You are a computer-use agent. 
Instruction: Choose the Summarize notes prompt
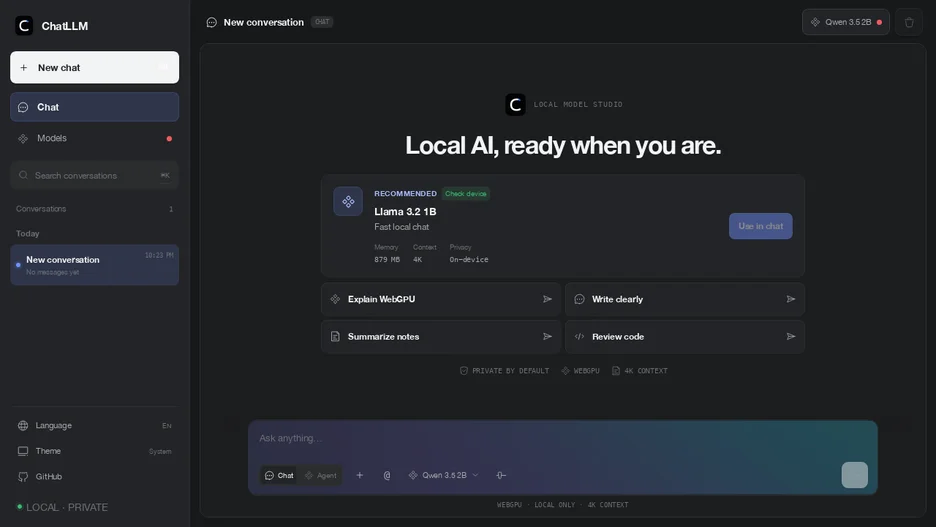[x=441, y=337]
